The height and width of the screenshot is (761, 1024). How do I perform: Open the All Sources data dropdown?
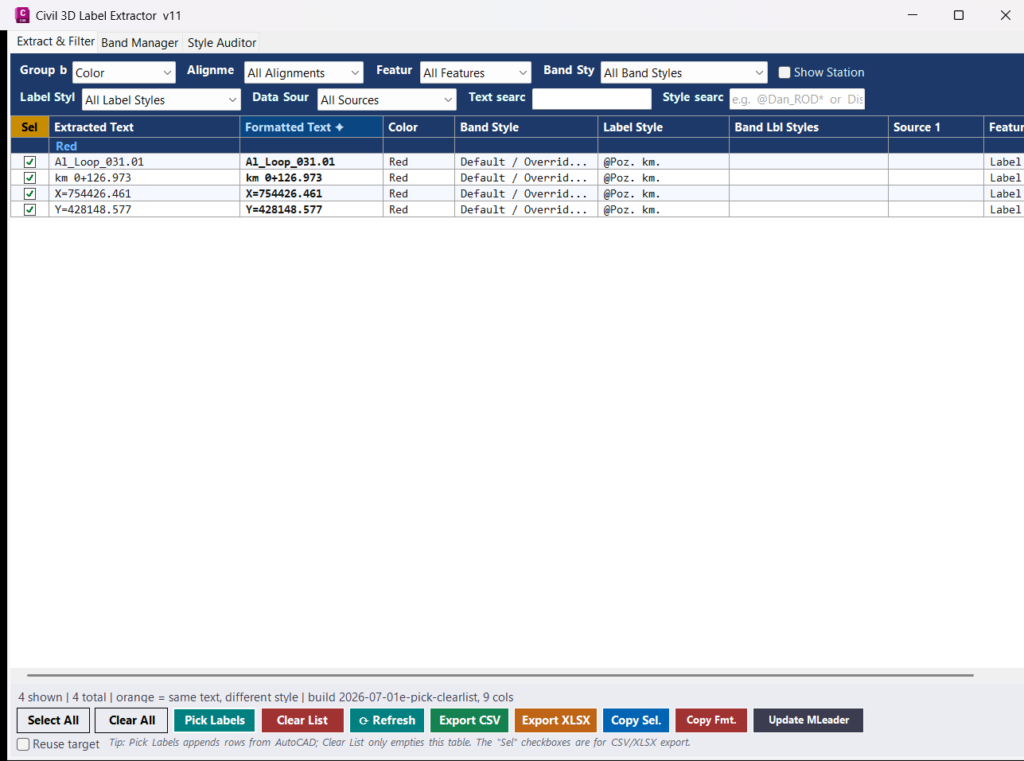387,100
